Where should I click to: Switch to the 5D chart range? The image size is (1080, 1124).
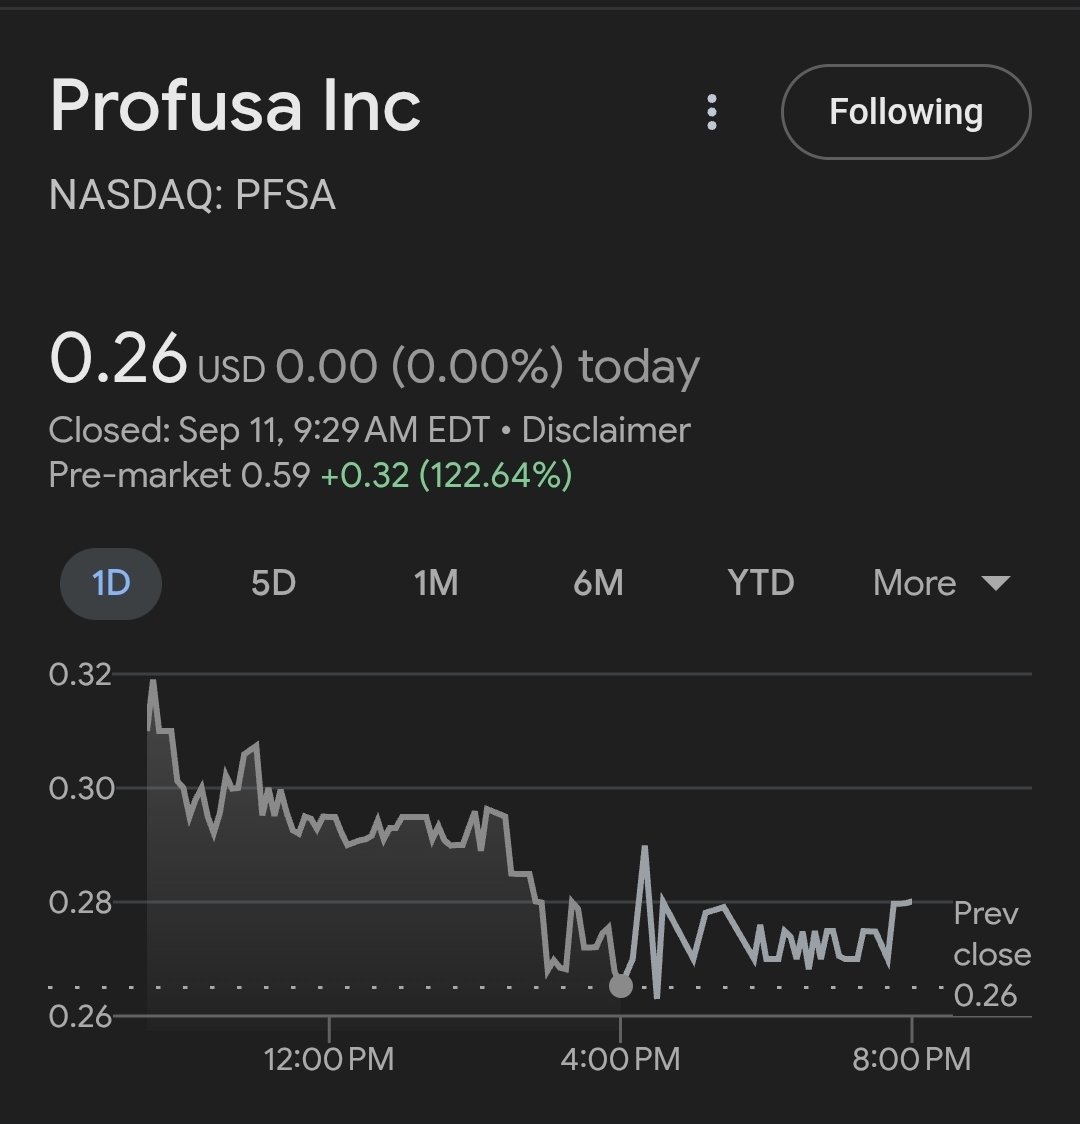[274, 584]
